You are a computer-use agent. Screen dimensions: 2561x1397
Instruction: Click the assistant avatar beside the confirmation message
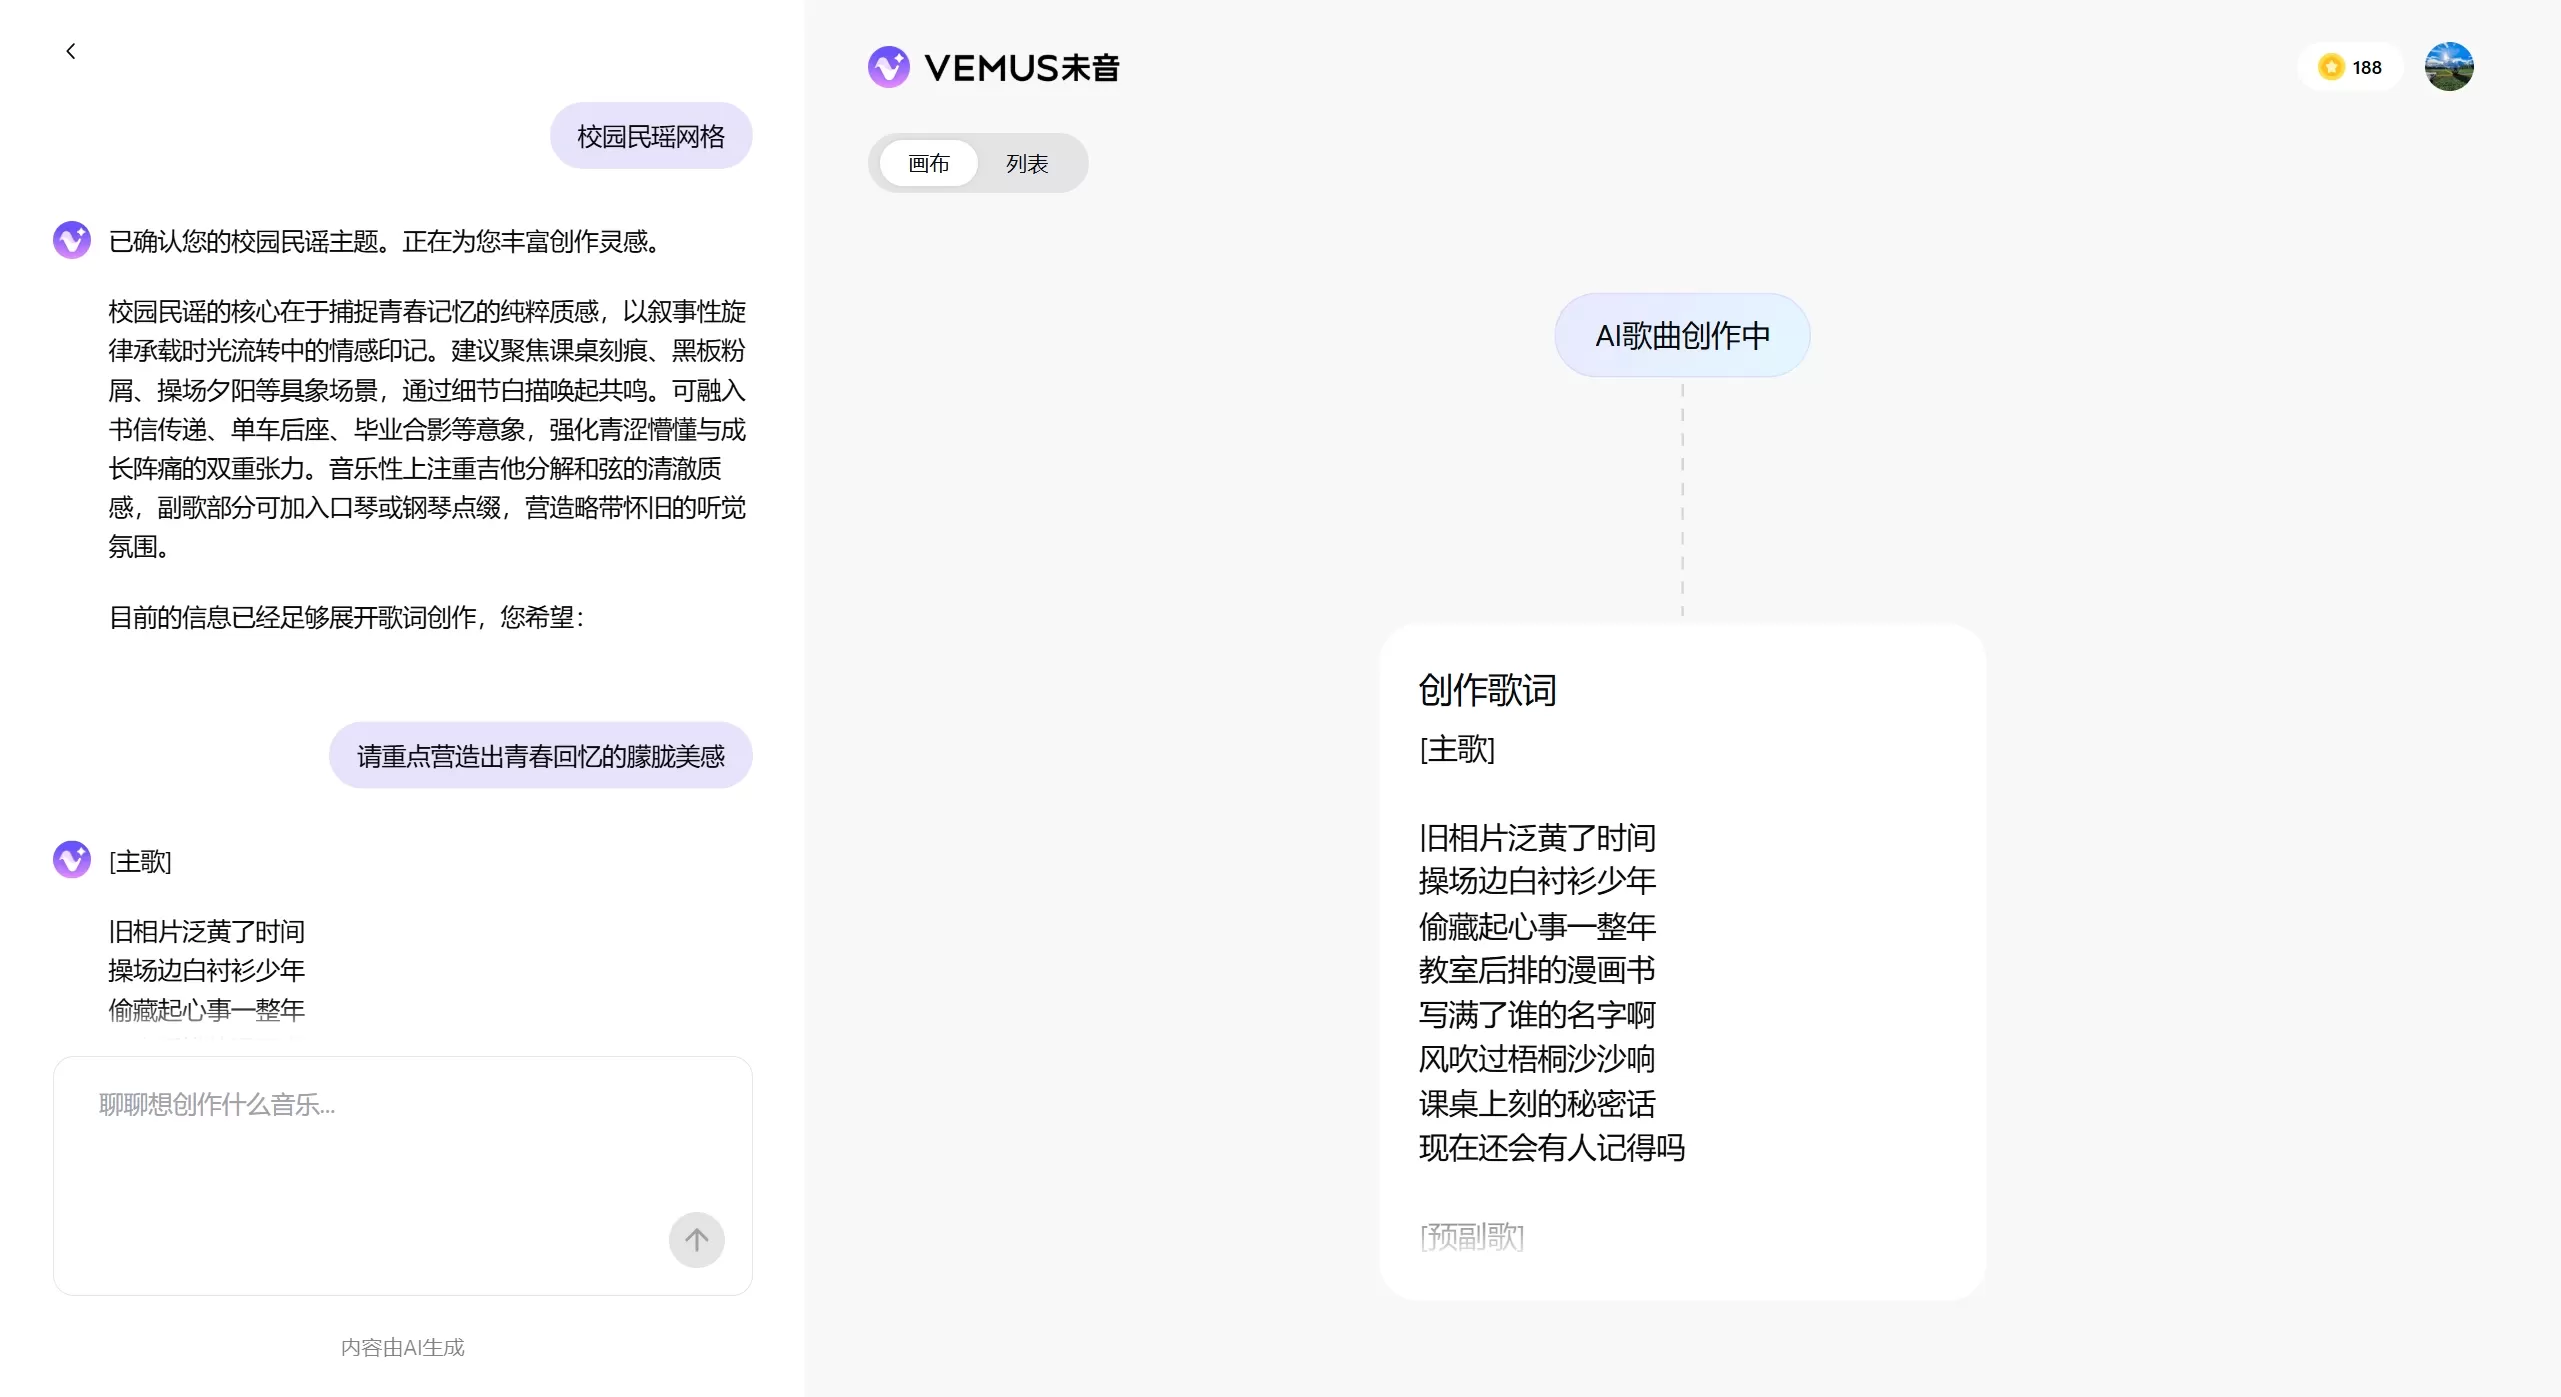coord(72,240)
